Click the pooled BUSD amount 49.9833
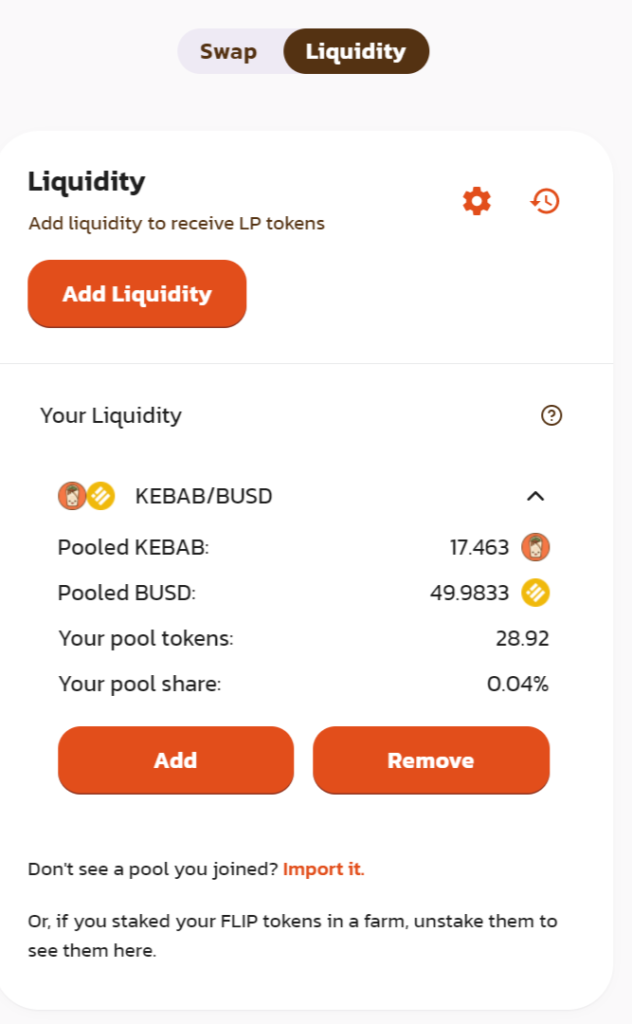The width and height of the screenshot is (632, 1024). [x=470, y=593]
